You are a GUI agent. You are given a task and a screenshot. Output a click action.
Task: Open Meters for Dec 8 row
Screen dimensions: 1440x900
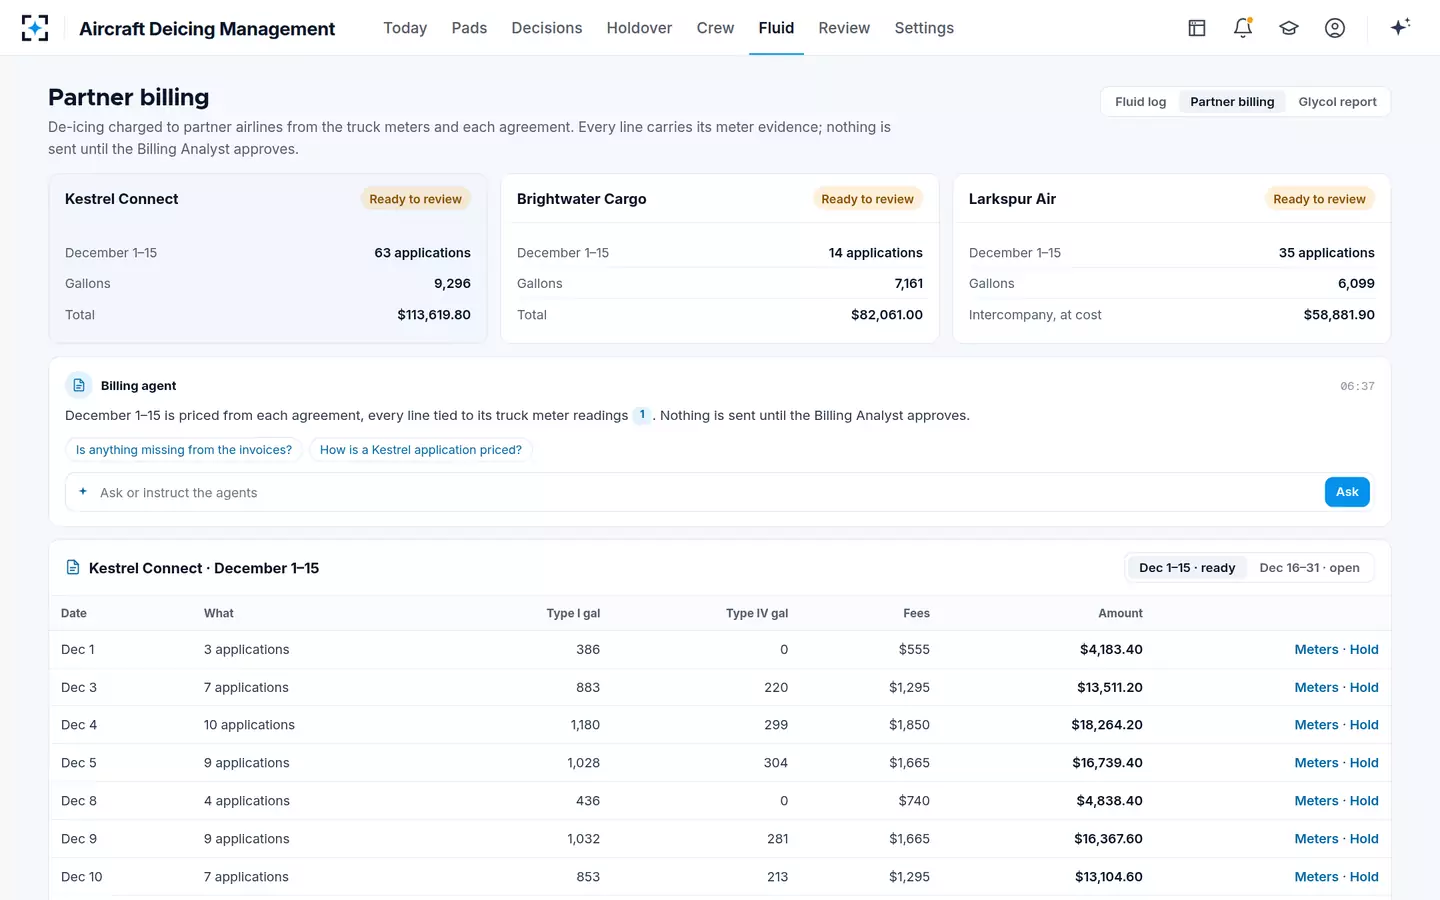pyautogui.click(x=1316, y=801)
